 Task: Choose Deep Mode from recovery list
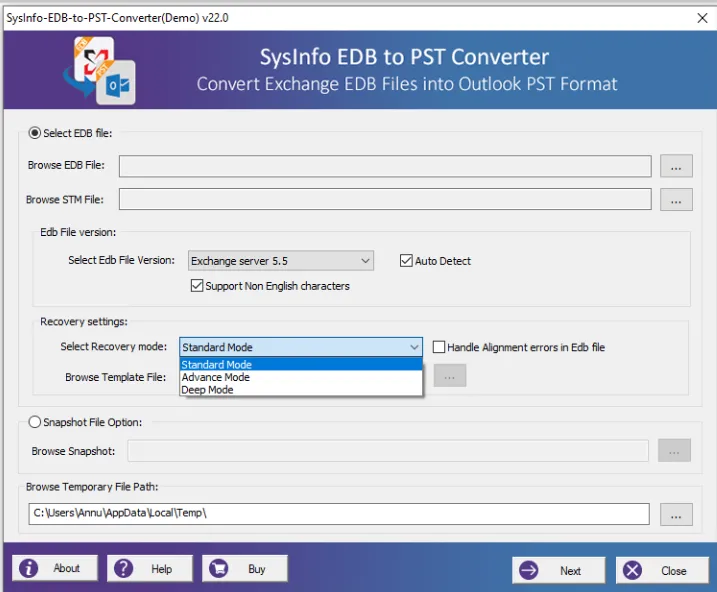(x=208, y=390)
